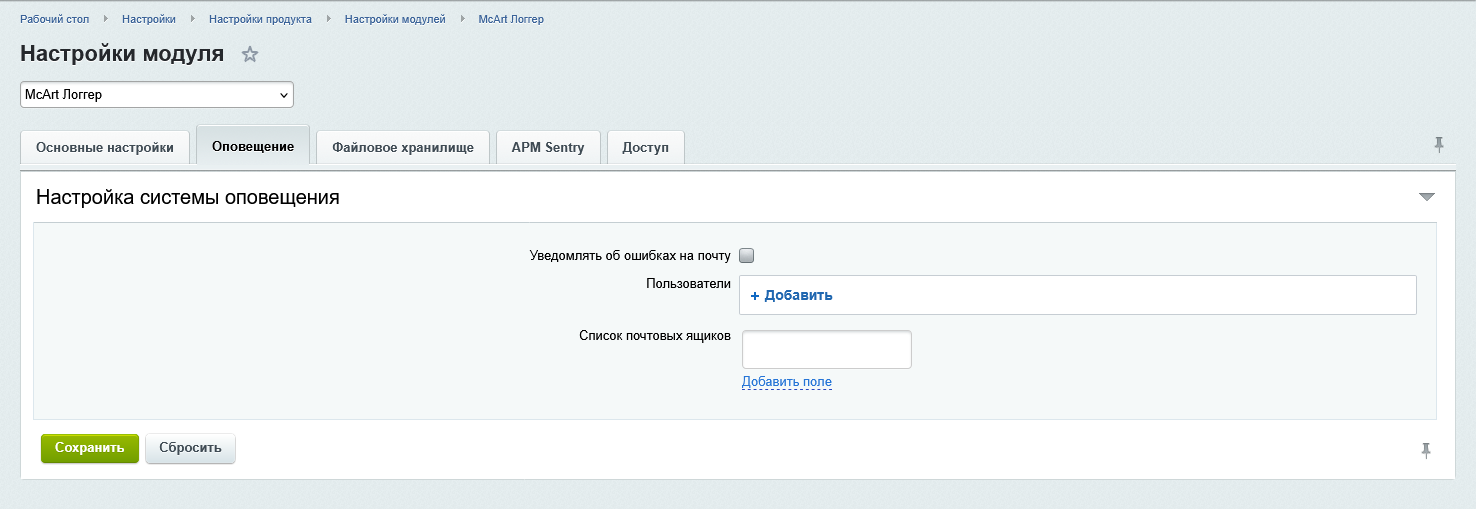Switch to the Основные настройки tab

point(105,148)
